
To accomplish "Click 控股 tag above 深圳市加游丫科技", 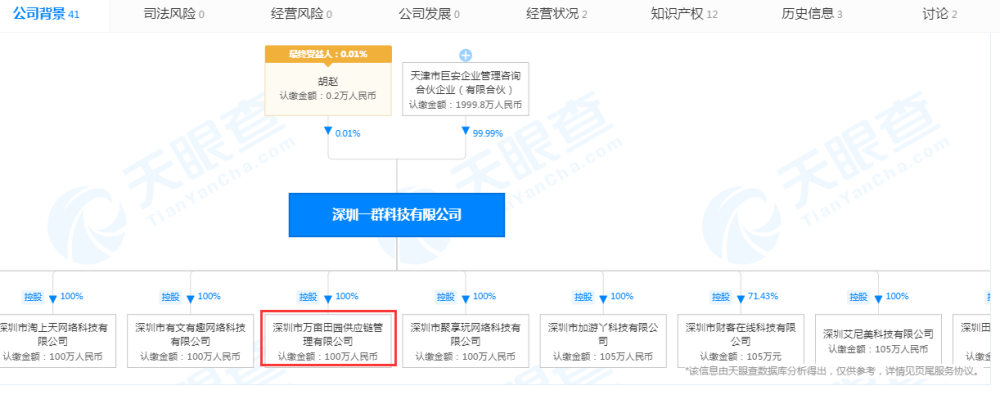I will (x=584, y=297).
